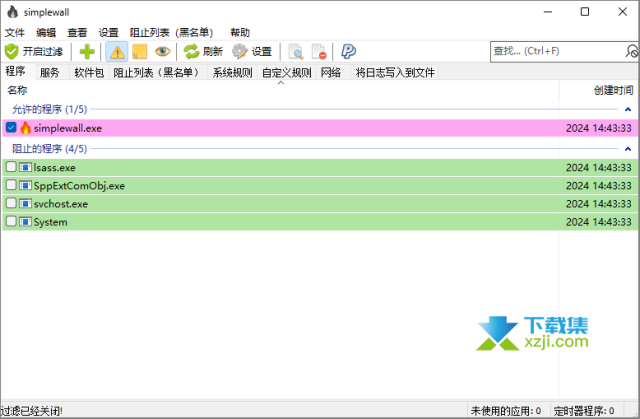640x419 pixels.
Task: Switch to the 将日志写入到文件 tab
Action: (x=395, y=73)
